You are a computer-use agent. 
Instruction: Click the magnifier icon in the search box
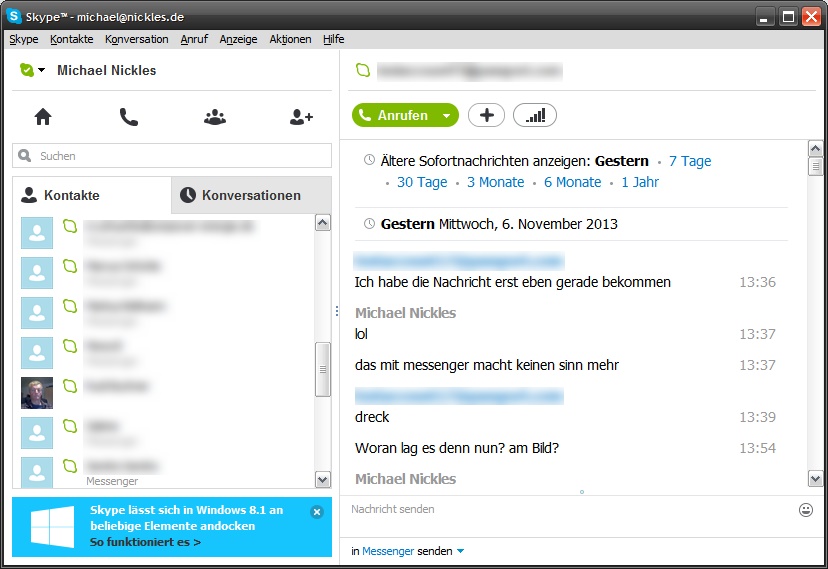coord(24,156)
